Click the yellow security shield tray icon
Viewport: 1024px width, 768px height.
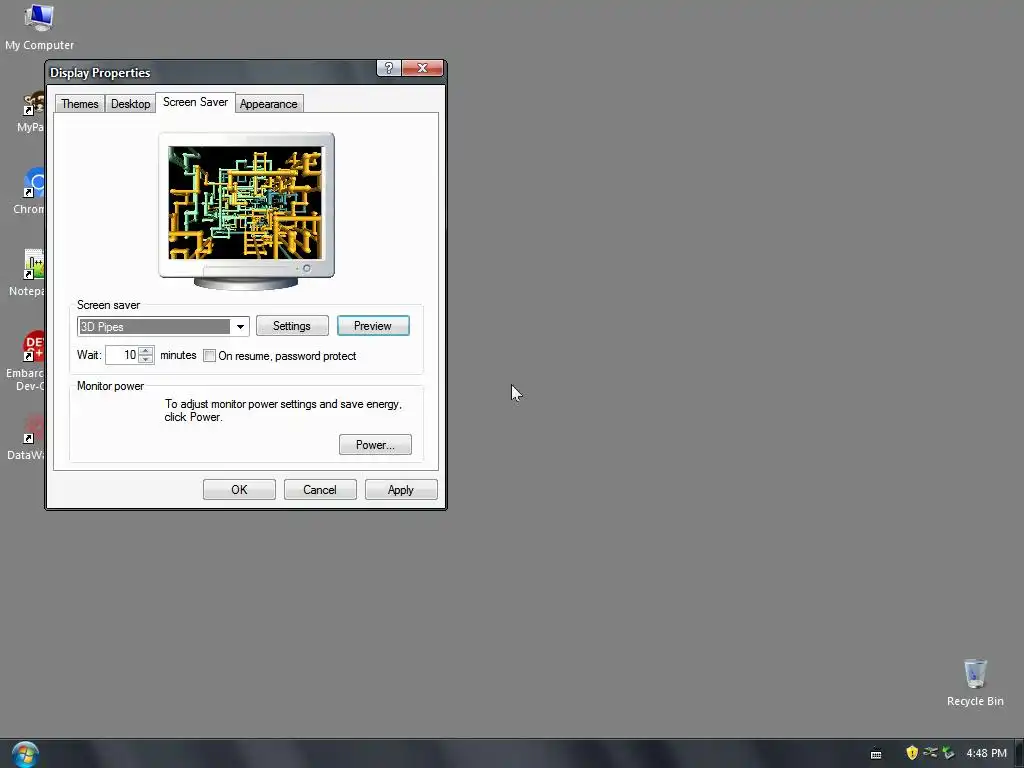click(912, 753)
